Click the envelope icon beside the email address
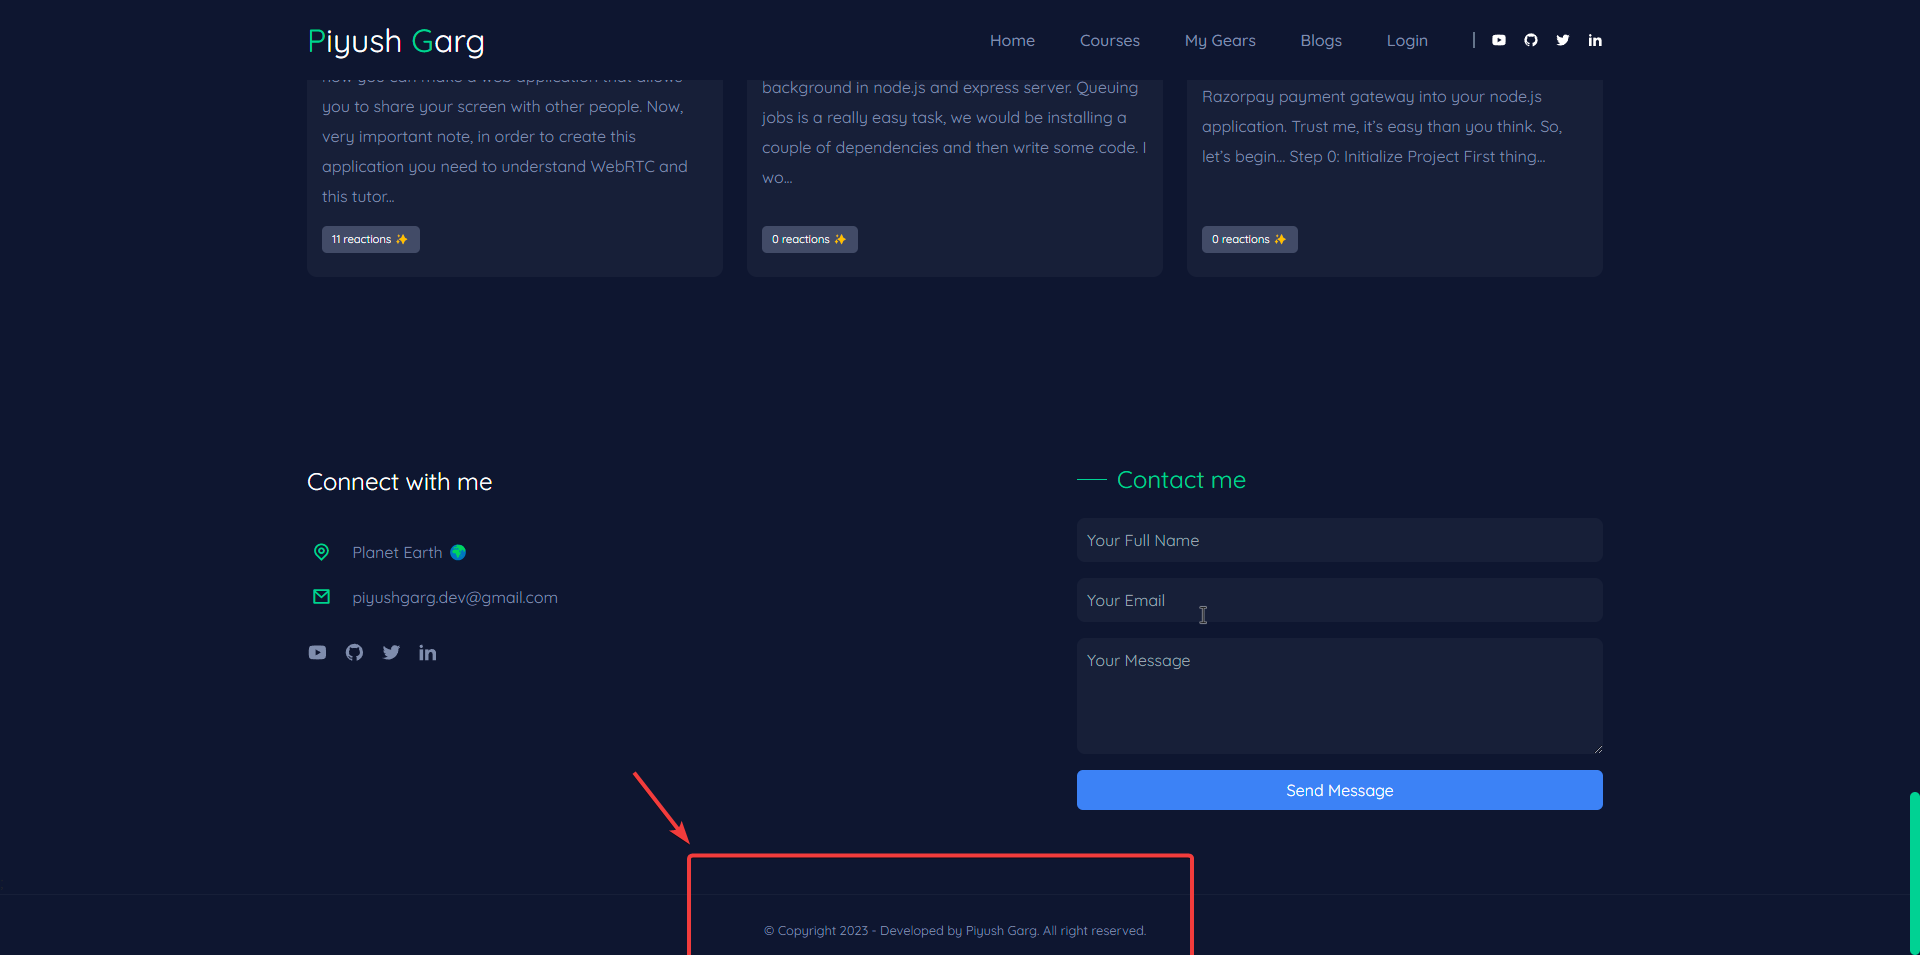 pyautogui.click(x=321, y=596)
